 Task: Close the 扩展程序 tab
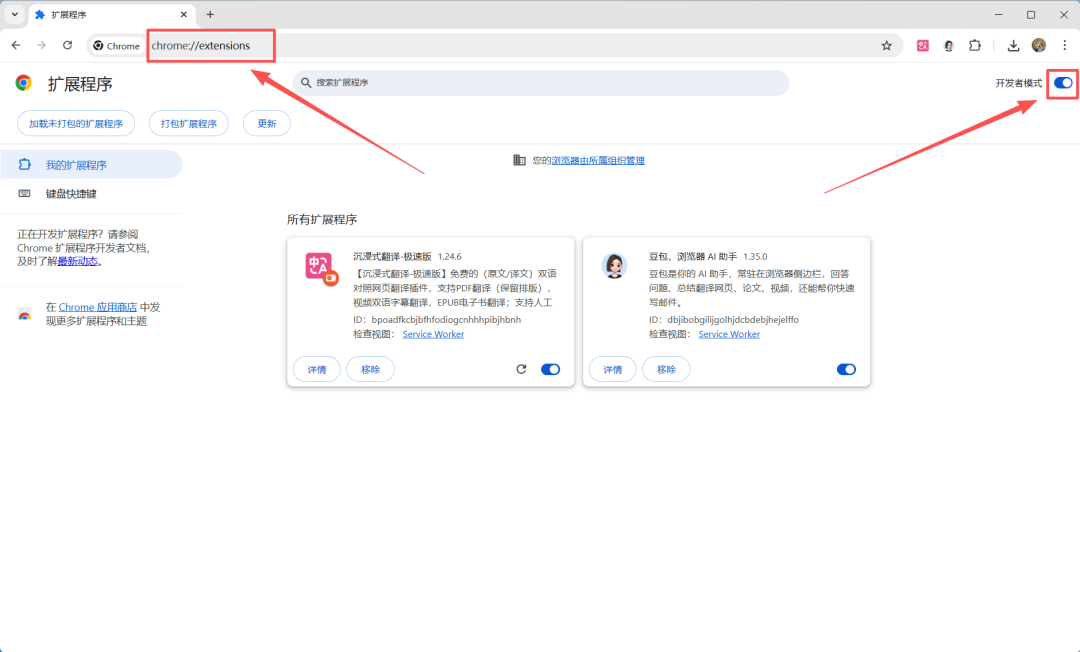coord(184,14)
